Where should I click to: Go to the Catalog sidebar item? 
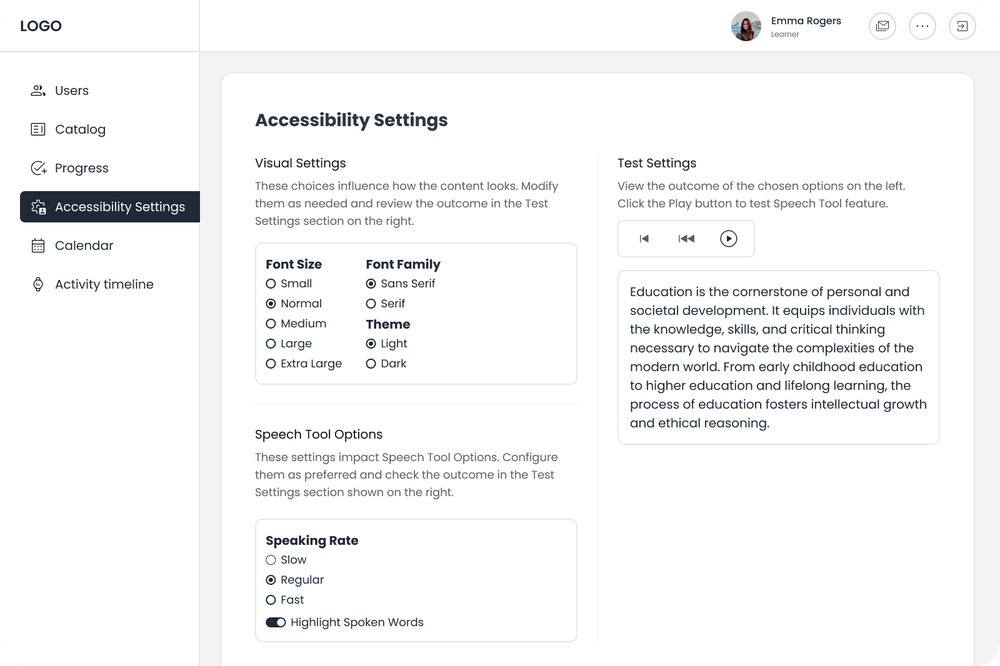[80, 129]
